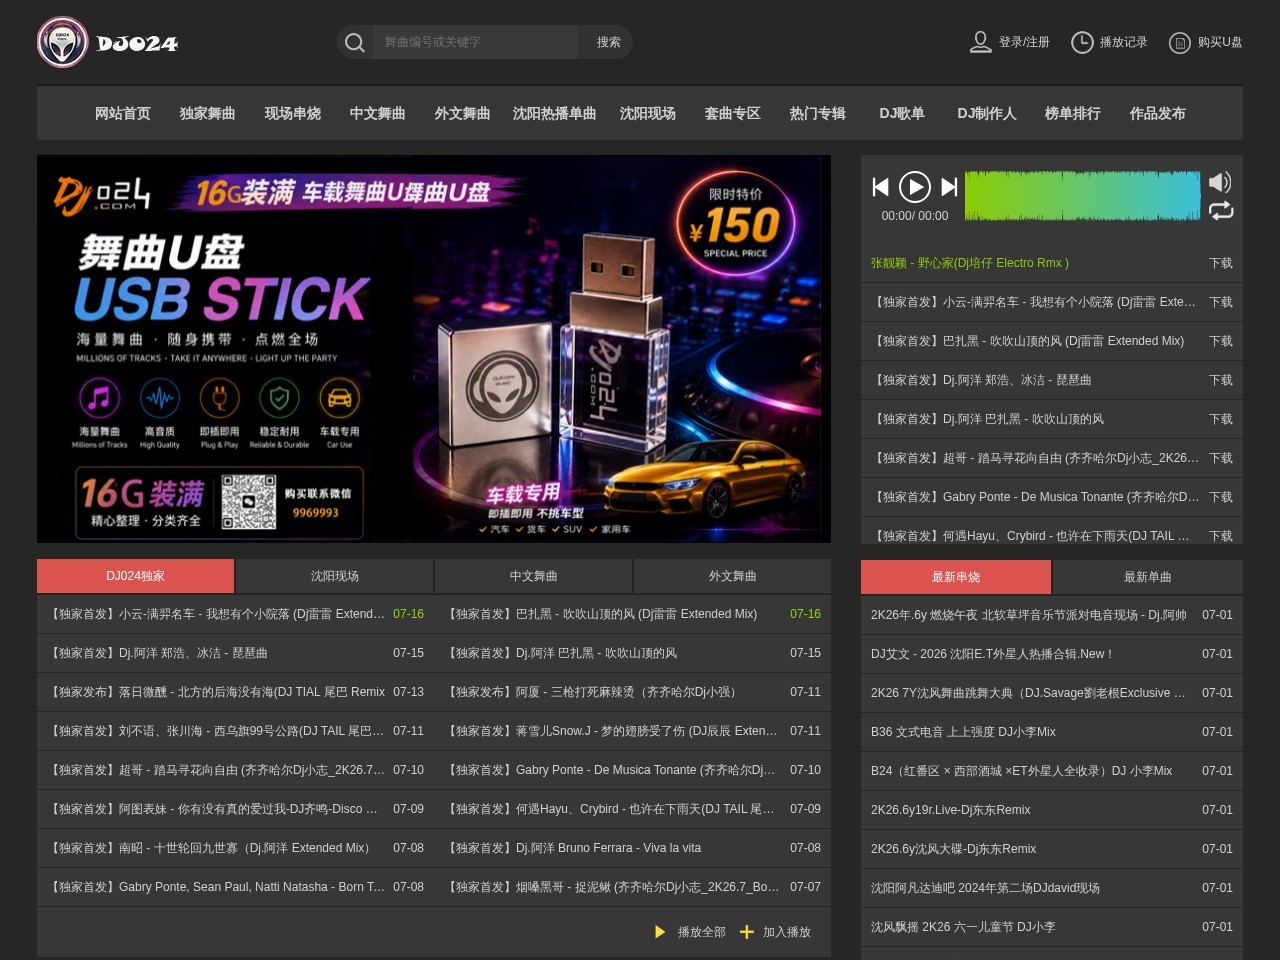This screenshot has height=960, width=1280.
Task: Open DJ歌单 navigation item
Action: [x=902, y=113]
